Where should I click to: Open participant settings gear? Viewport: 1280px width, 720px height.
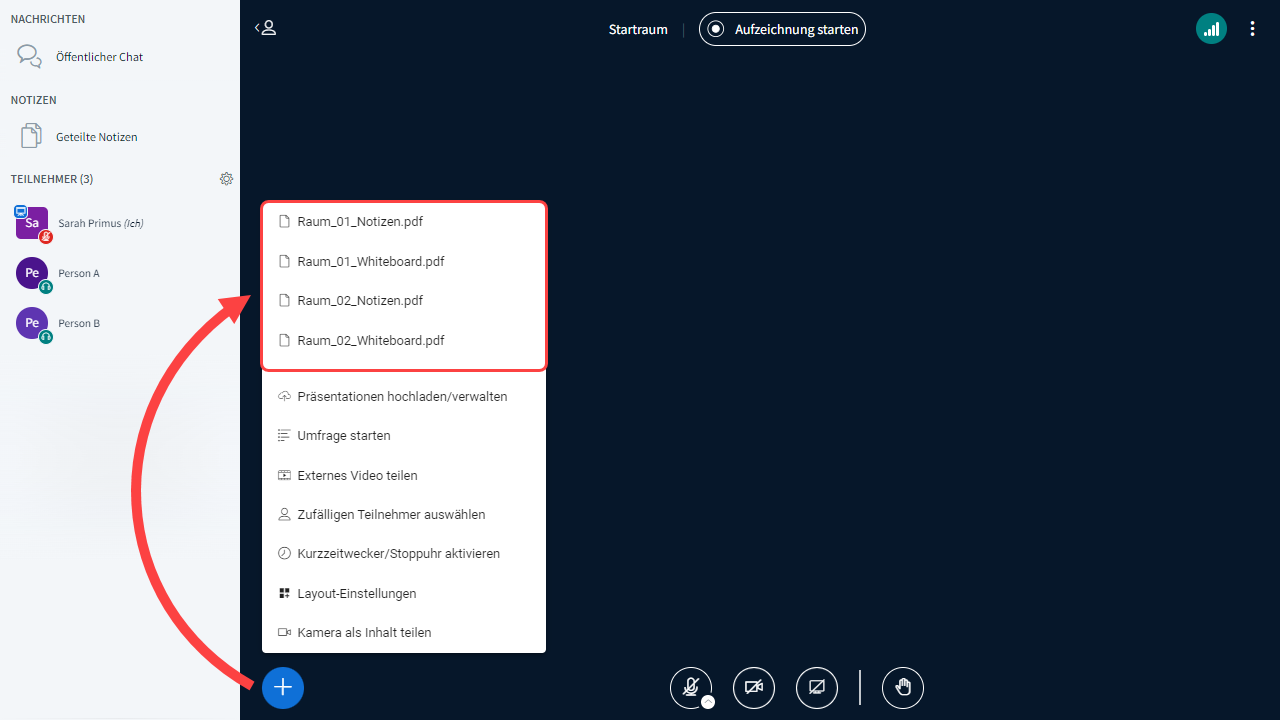tap(227, 179)
